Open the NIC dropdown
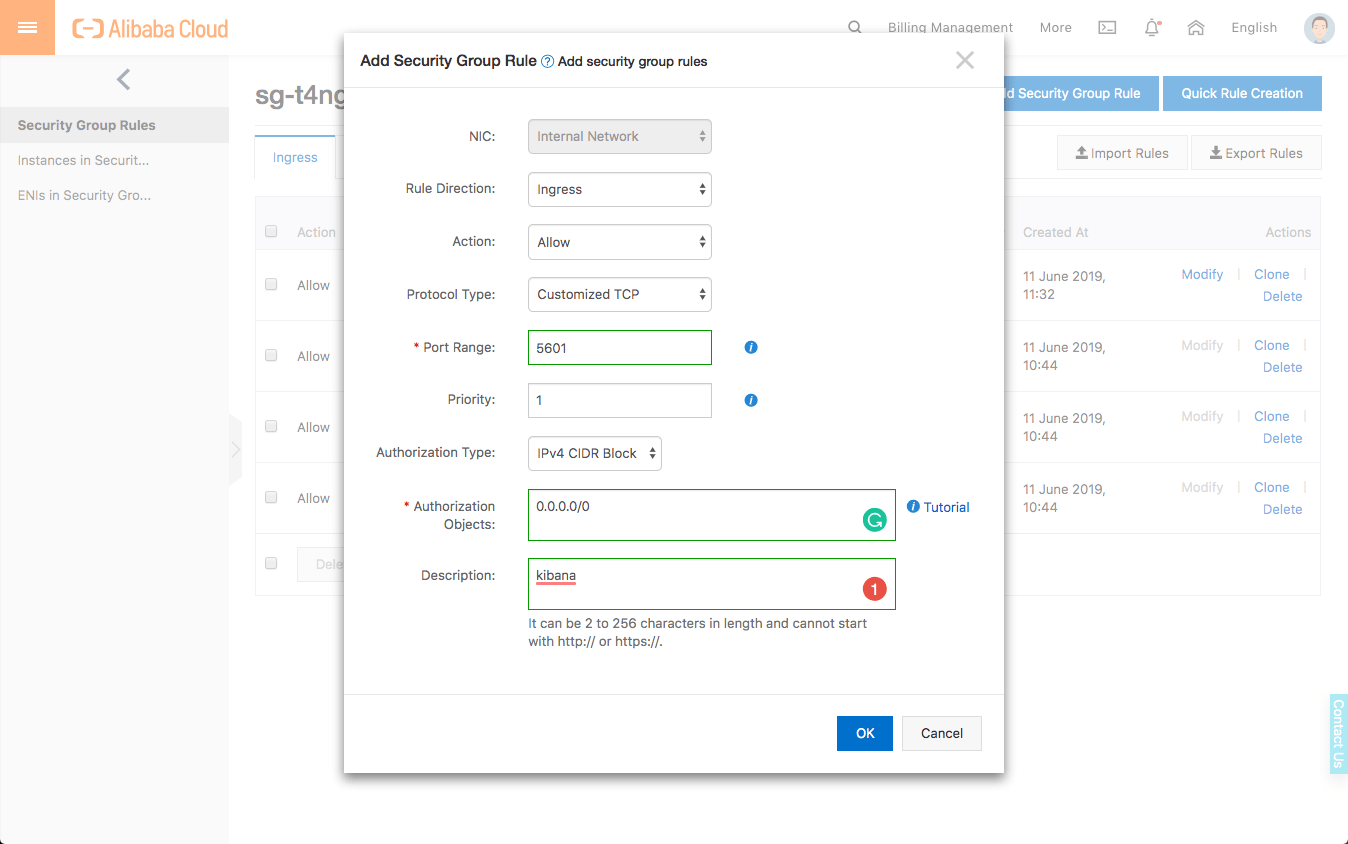Screen dimensions: 1348x844 (620, 137)
